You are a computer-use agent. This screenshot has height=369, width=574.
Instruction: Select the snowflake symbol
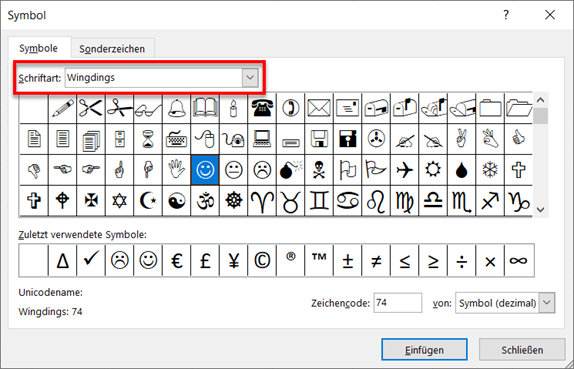click(x=490, y=170)
